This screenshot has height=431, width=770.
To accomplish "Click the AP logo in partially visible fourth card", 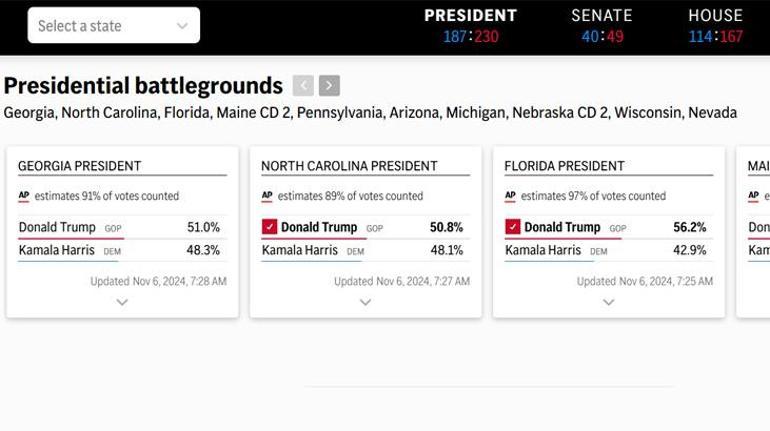I will point(753,196).
